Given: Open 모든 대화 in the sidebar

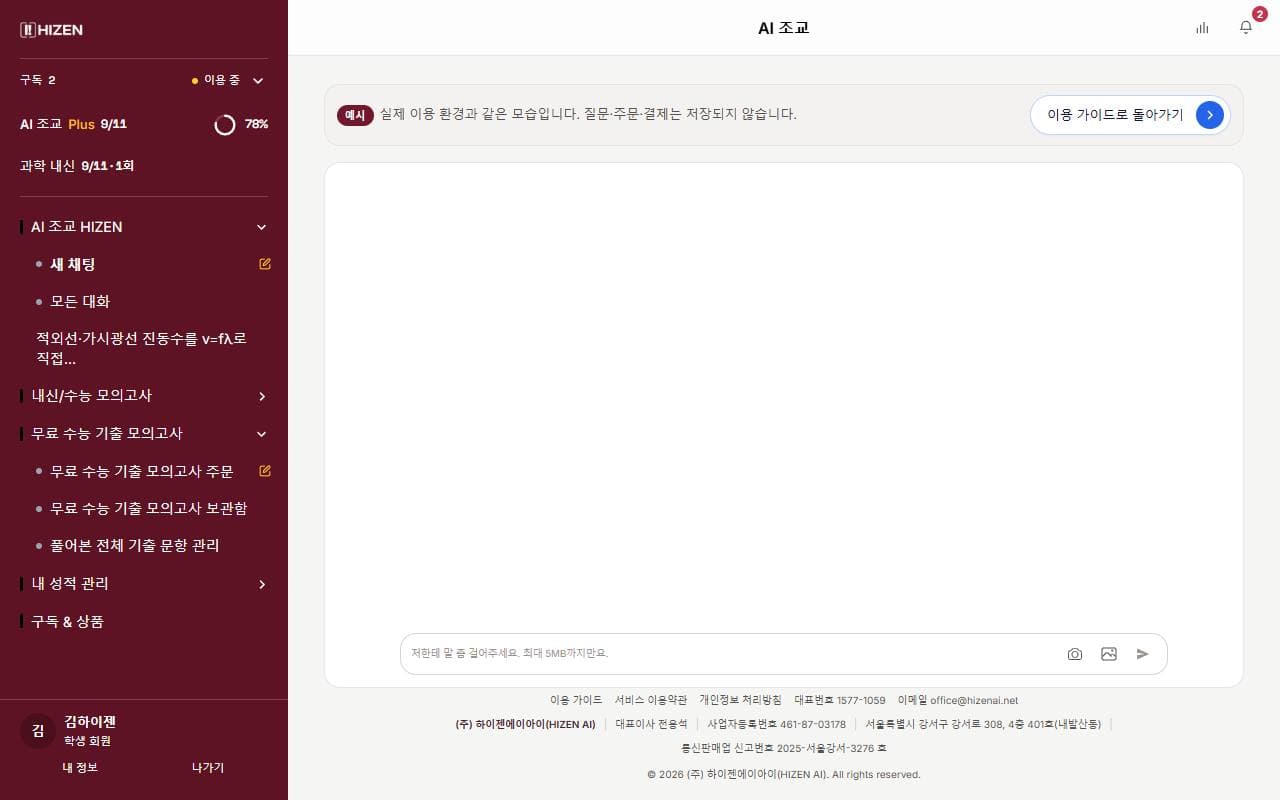Looking at the screenshot, I should 80,301.
